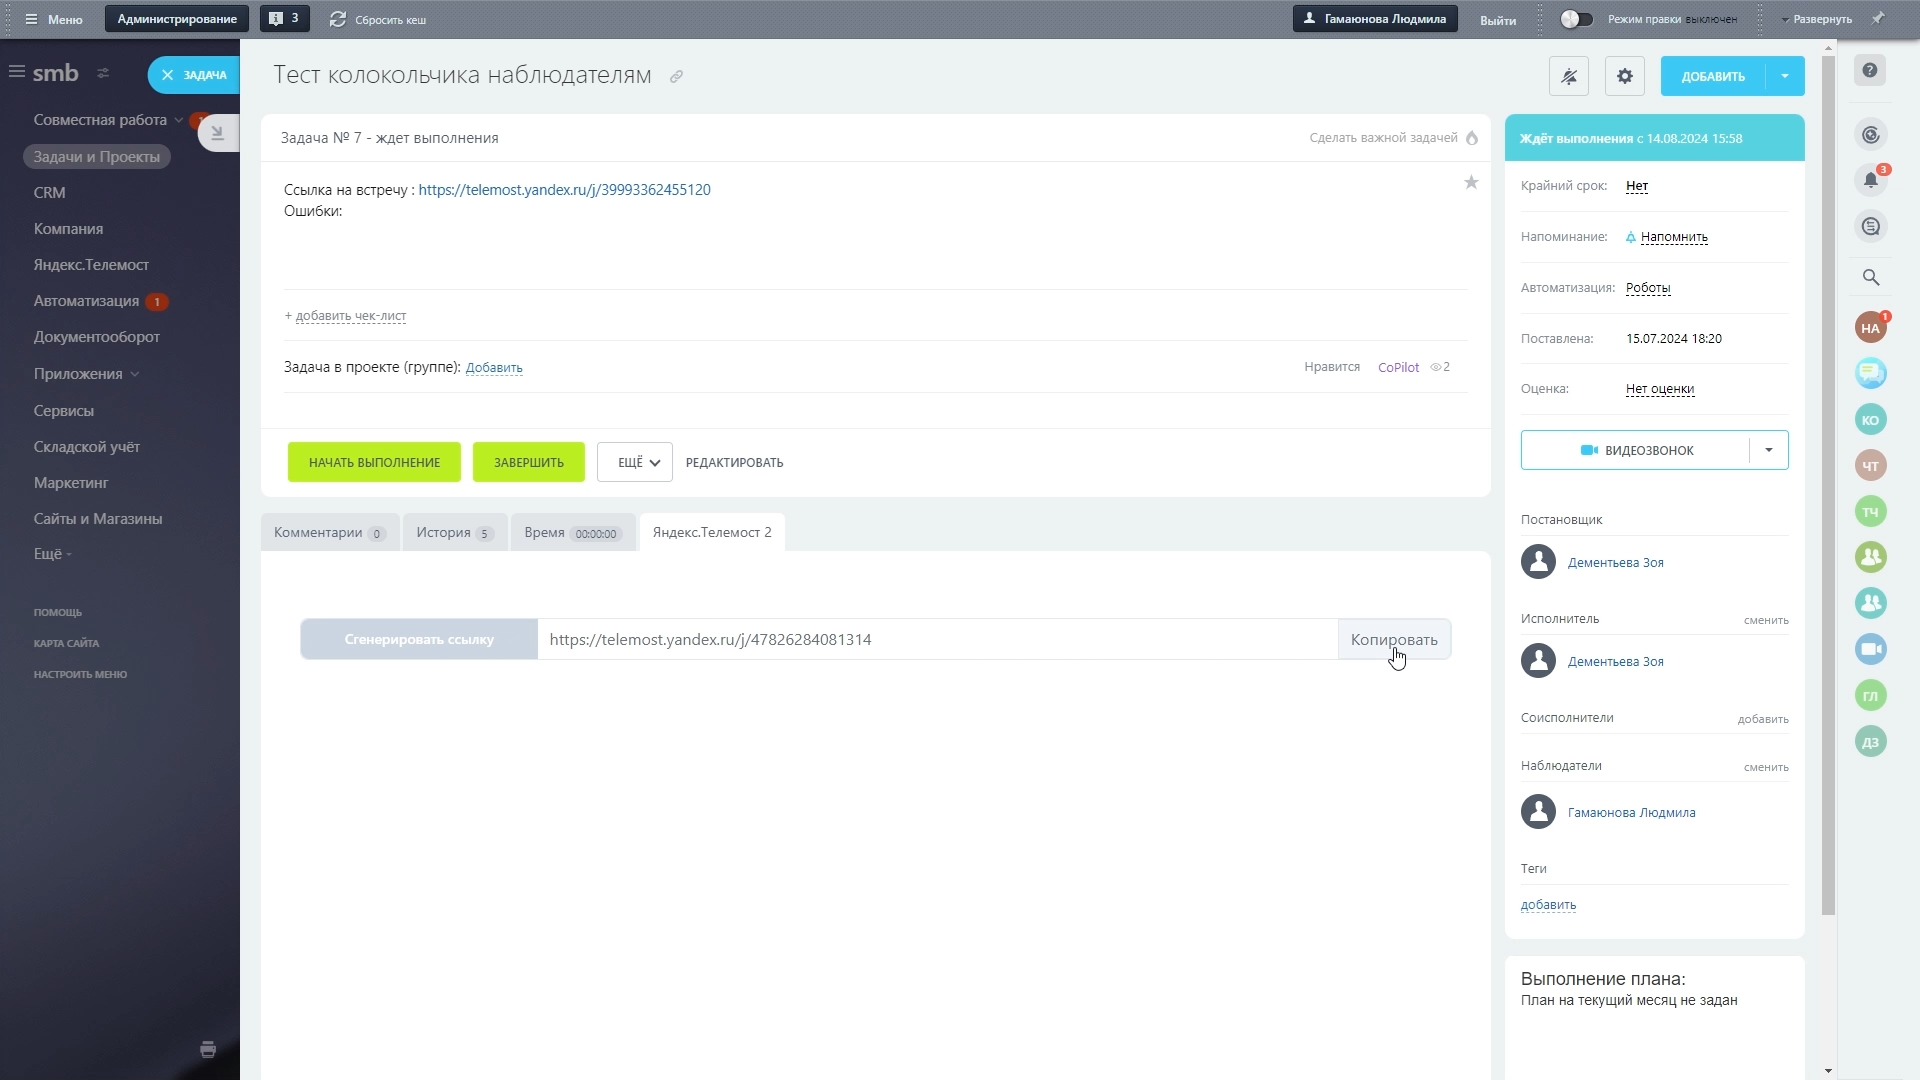This screenshot has height=1080, width=1920.
Task: Click the printer icon in the left sidebar
Action: [x=208, y=1049]
